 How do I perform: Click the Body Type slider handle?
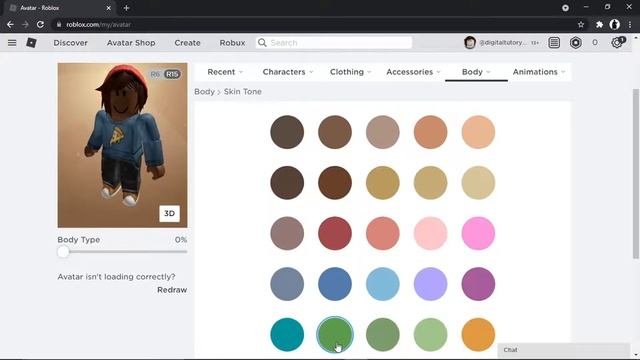click(x=63, y=251)
